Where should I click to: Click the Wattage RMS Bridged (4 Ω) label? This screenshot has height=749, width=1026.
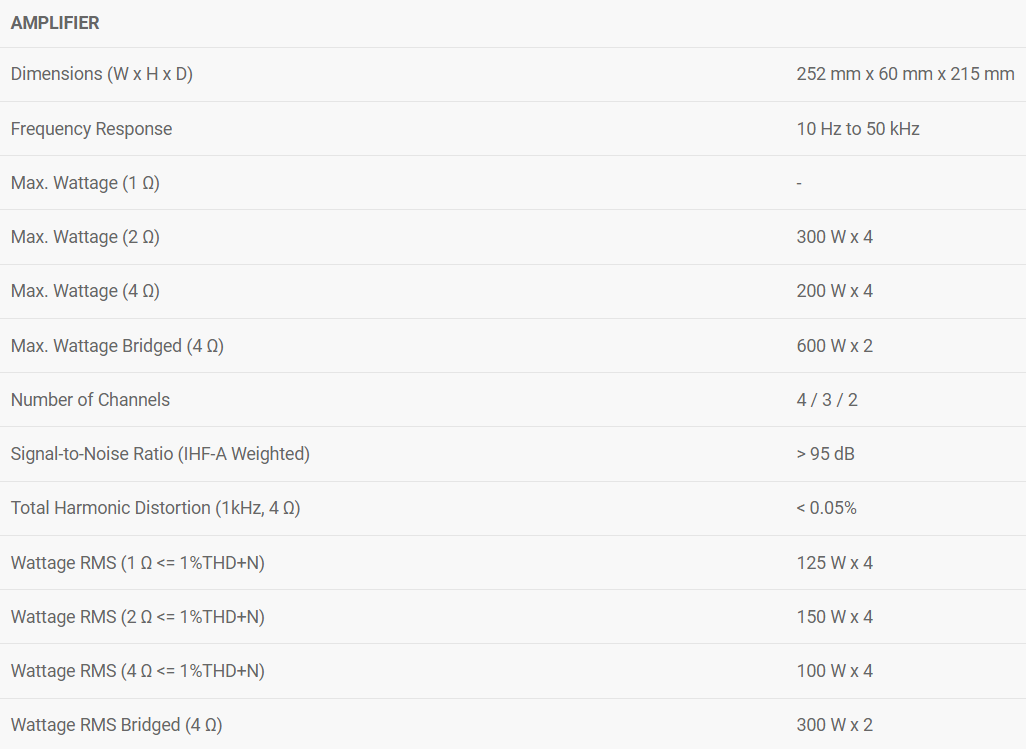[116, 725]
